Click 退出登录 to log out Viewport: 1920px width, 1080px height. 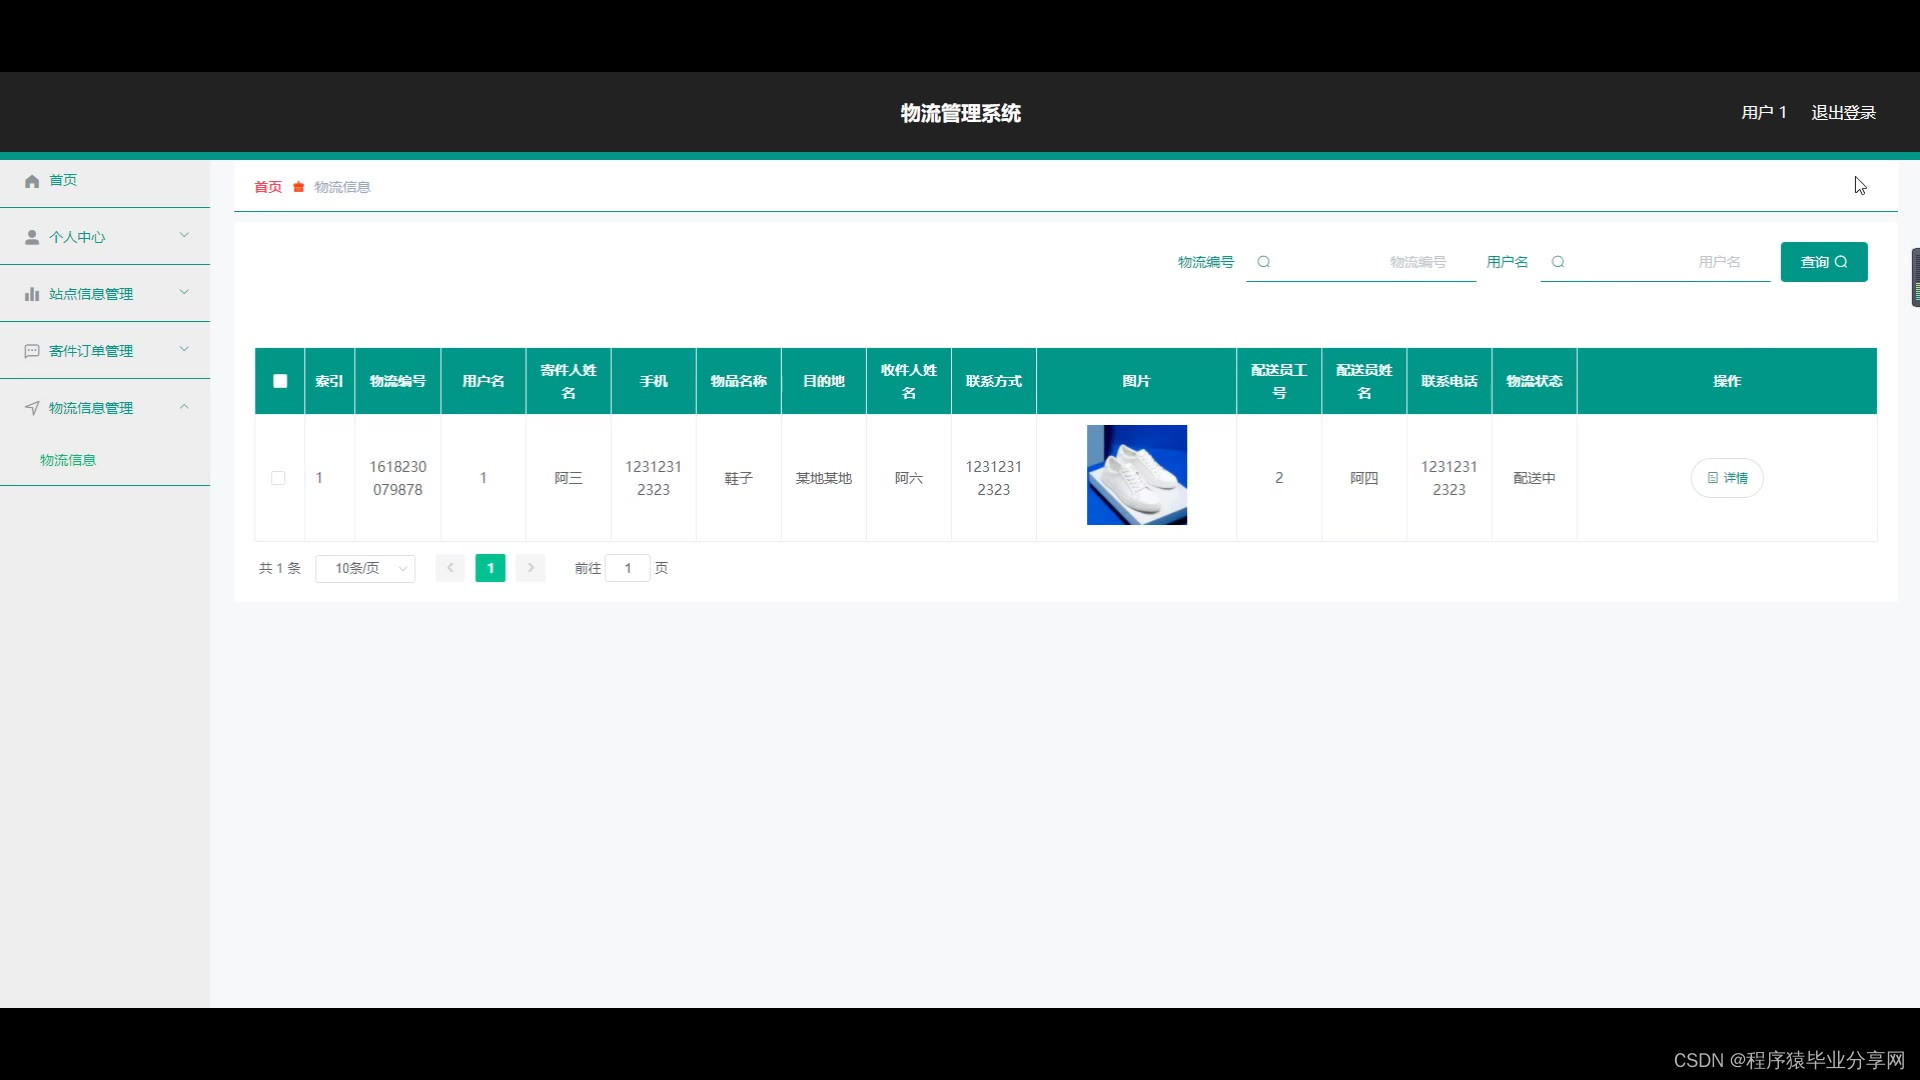(1843, 113)
